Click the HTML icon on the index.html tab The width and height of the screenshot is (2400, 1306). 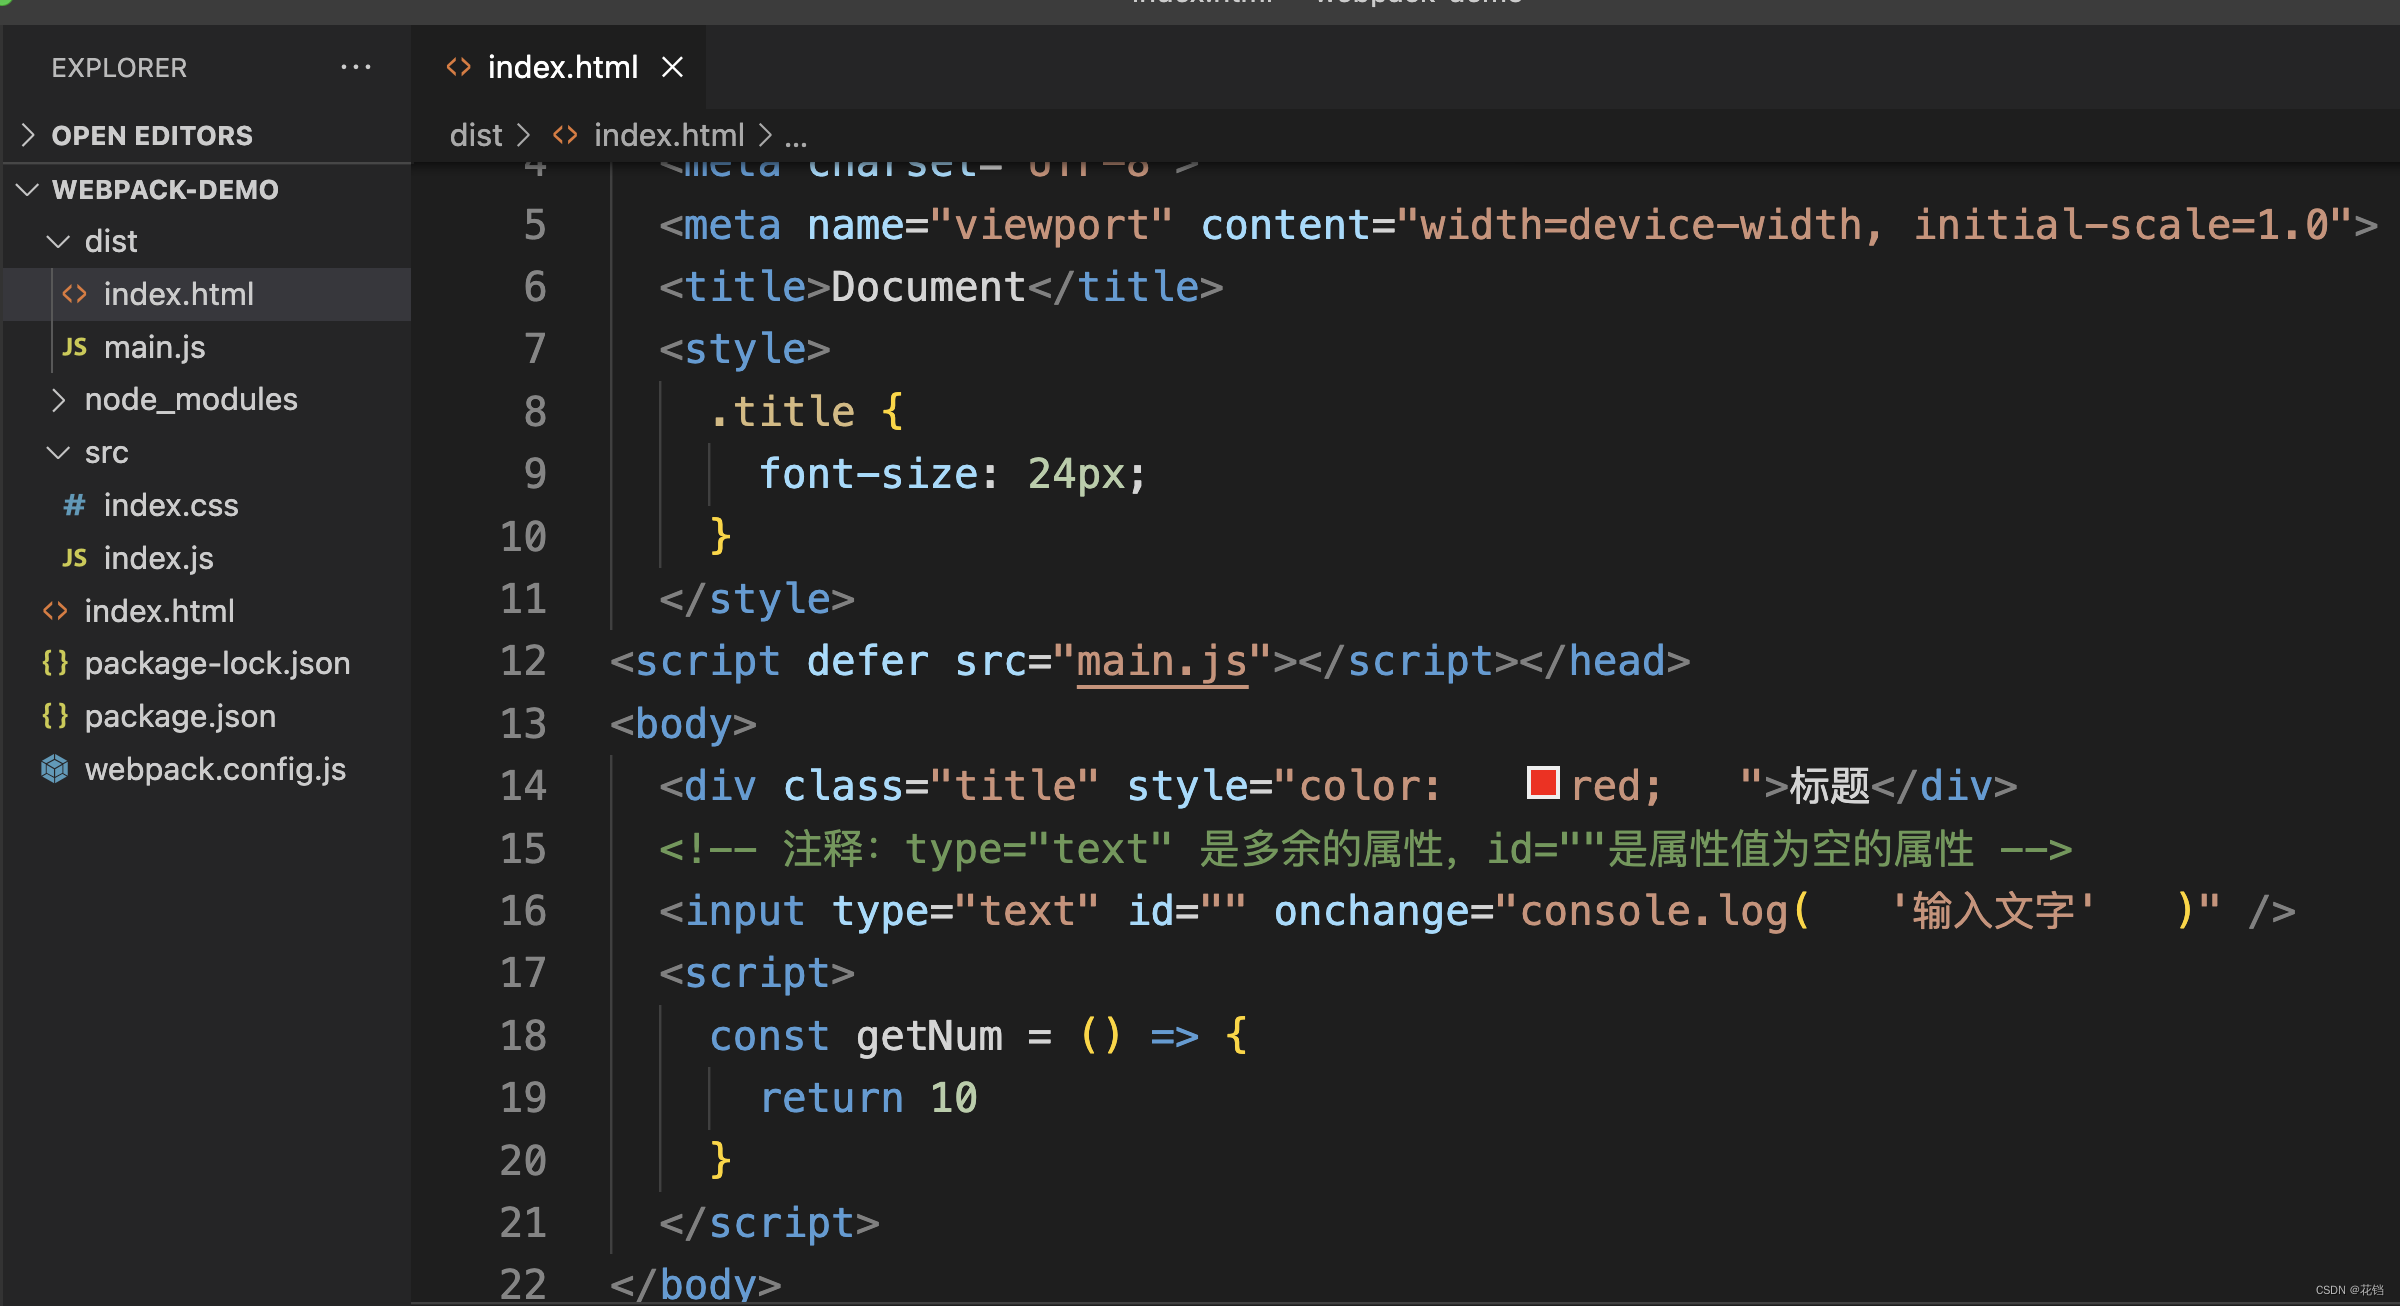click(459, 67)
